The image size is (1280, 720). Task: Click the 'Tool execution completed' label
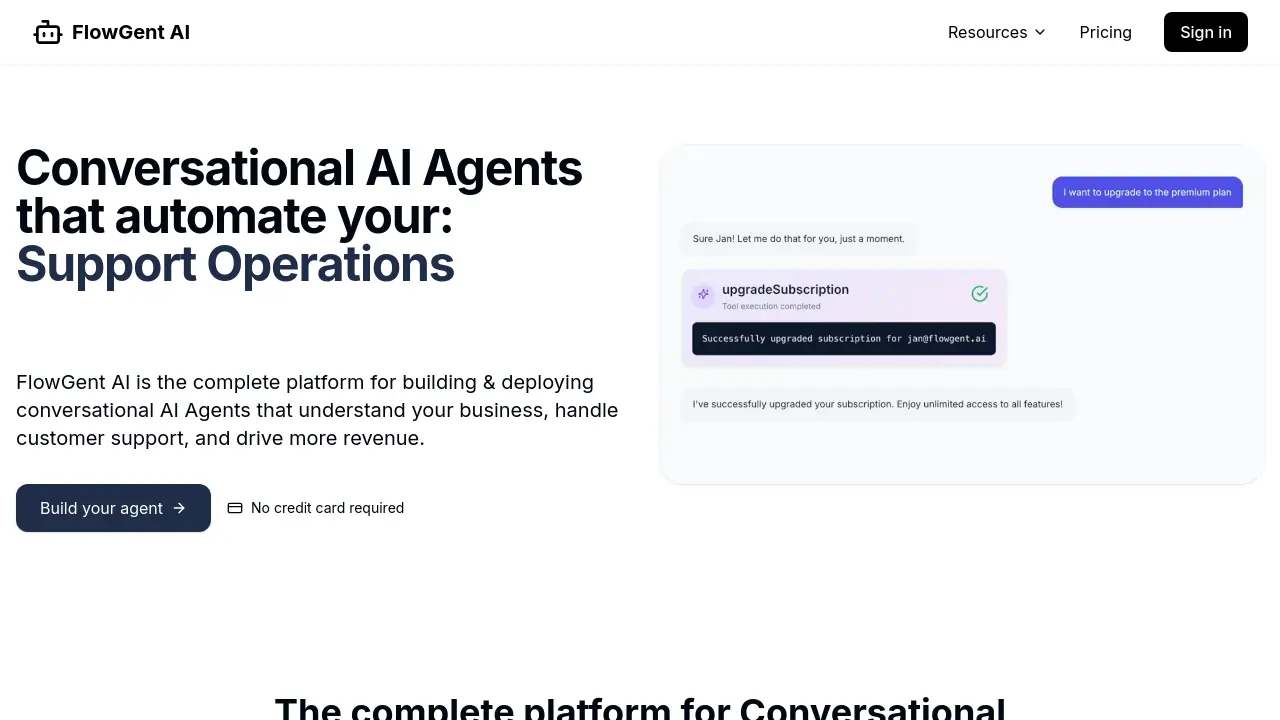point(771,306)
